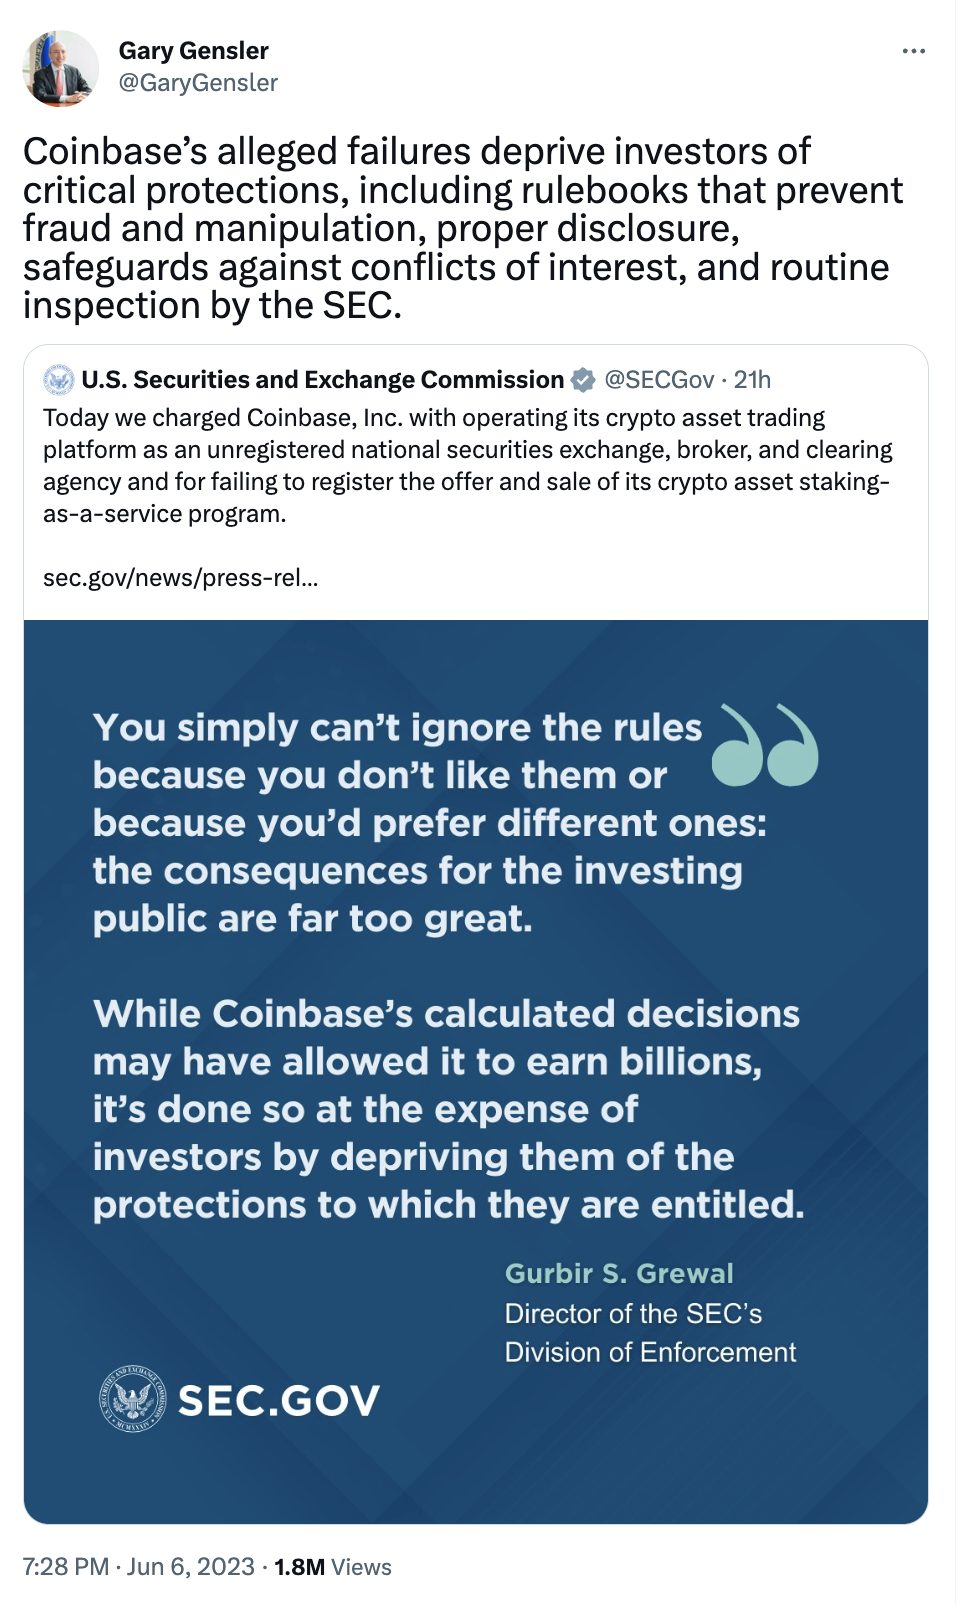
Task: Click Gary Gensler's profile avatar
Action: pos(60,68)
